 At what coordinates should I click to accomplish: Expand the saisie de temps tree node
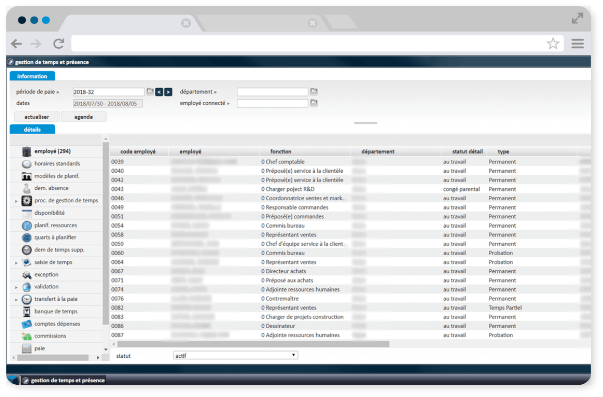click(16, 263)
